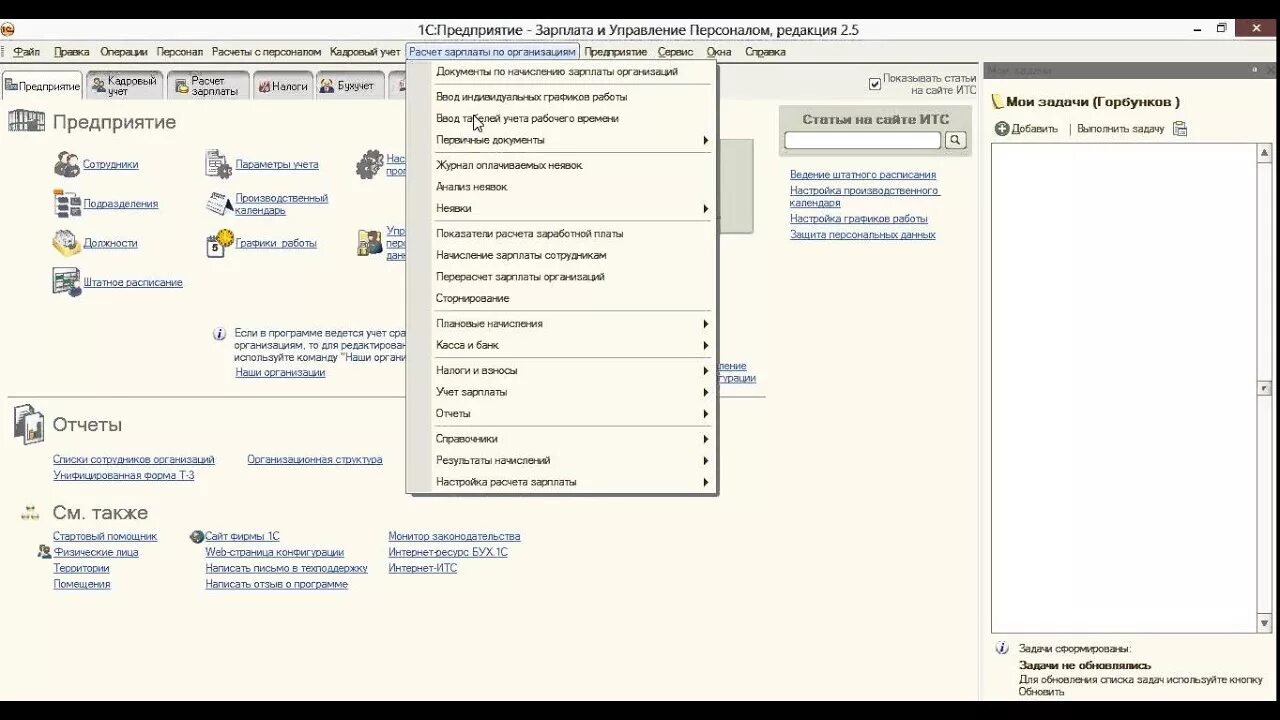The height and width of the screenshot is (720, 1280).
Task: Click the Должности icon
Action: (x=66, y=243)
